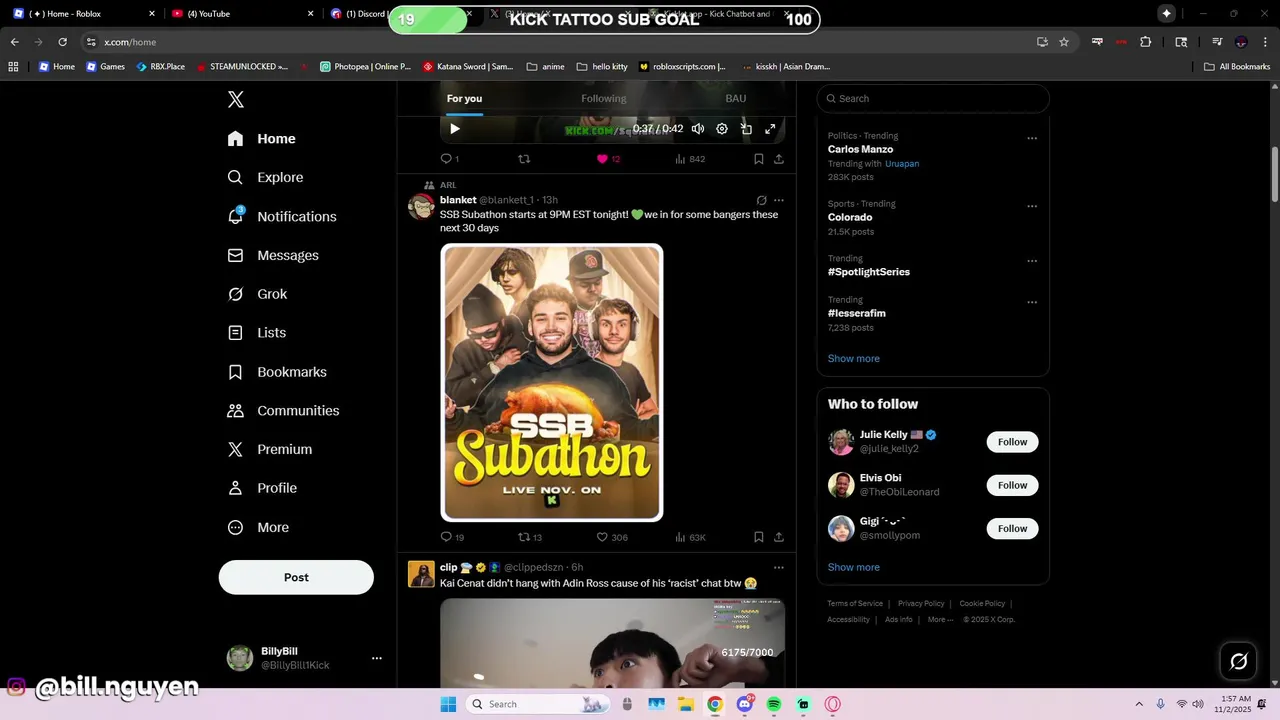Open video settings gear

click(722, 129)
